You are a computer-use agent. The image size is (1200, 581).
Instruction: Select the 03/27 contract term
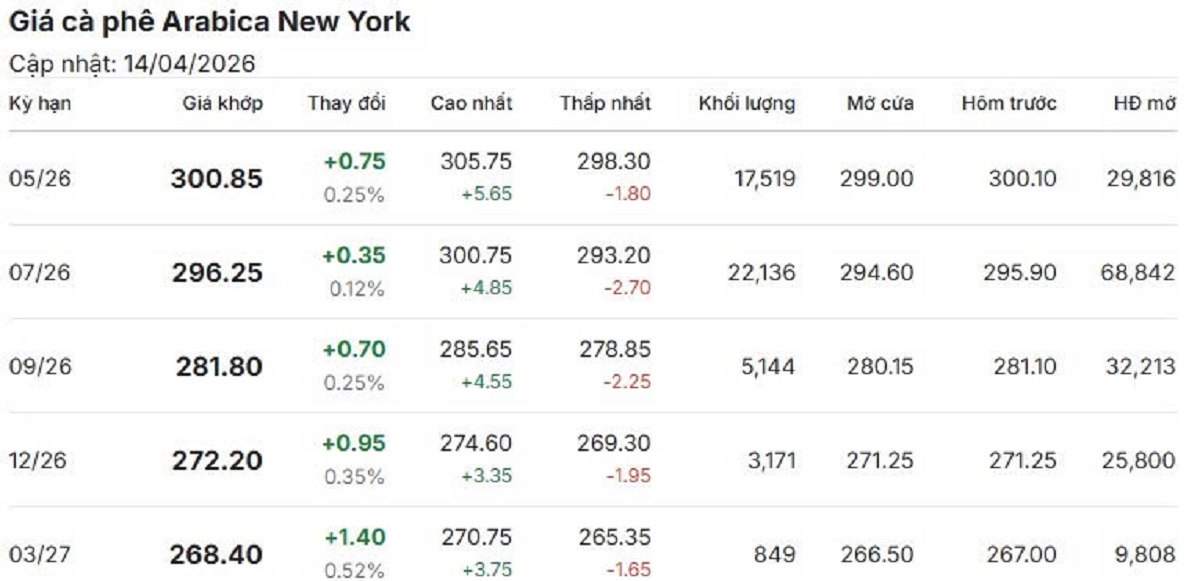tap(40, 554)
